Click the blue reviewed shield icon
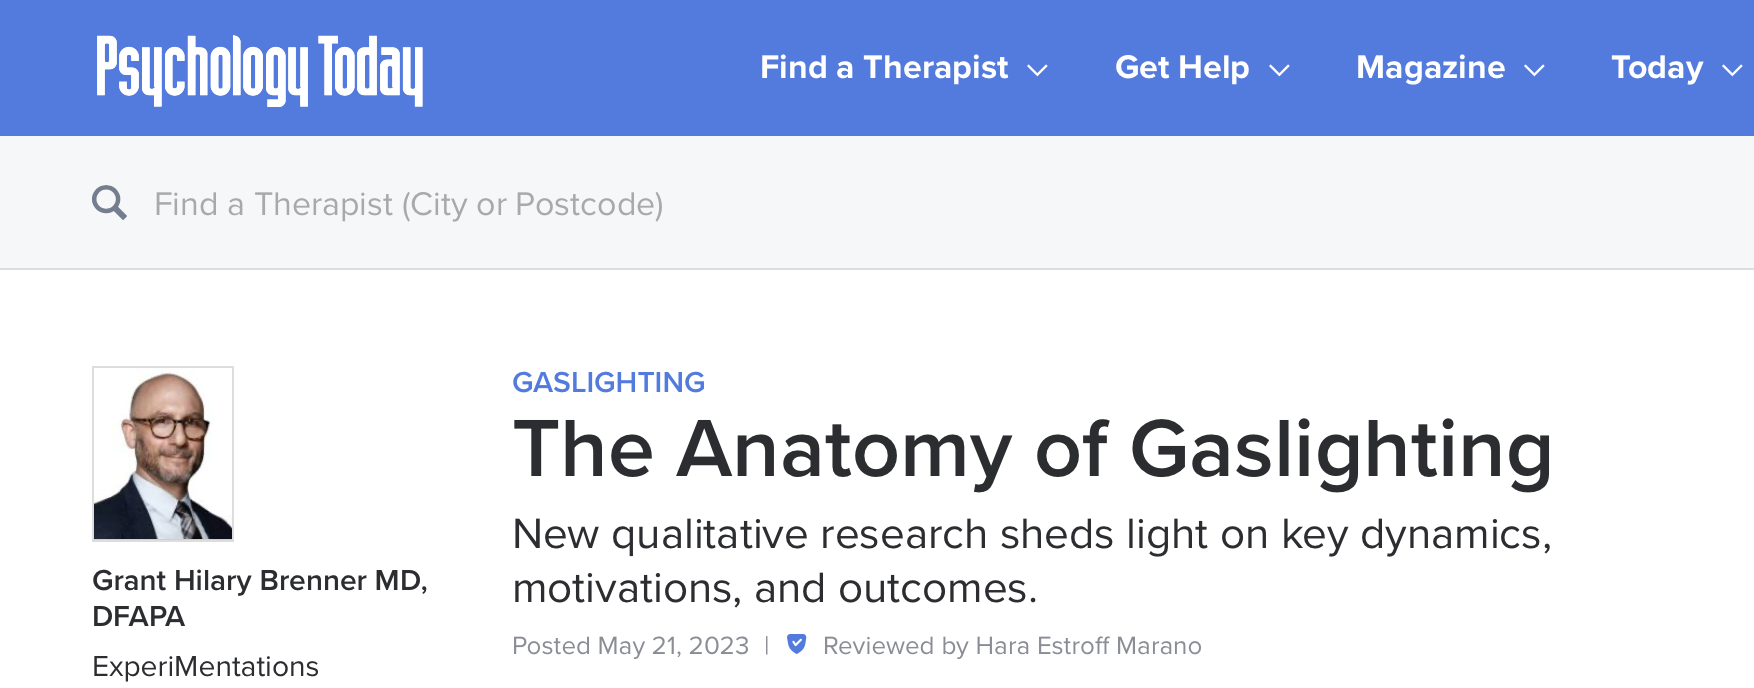Screen dimensions: 1754x688 796,644
